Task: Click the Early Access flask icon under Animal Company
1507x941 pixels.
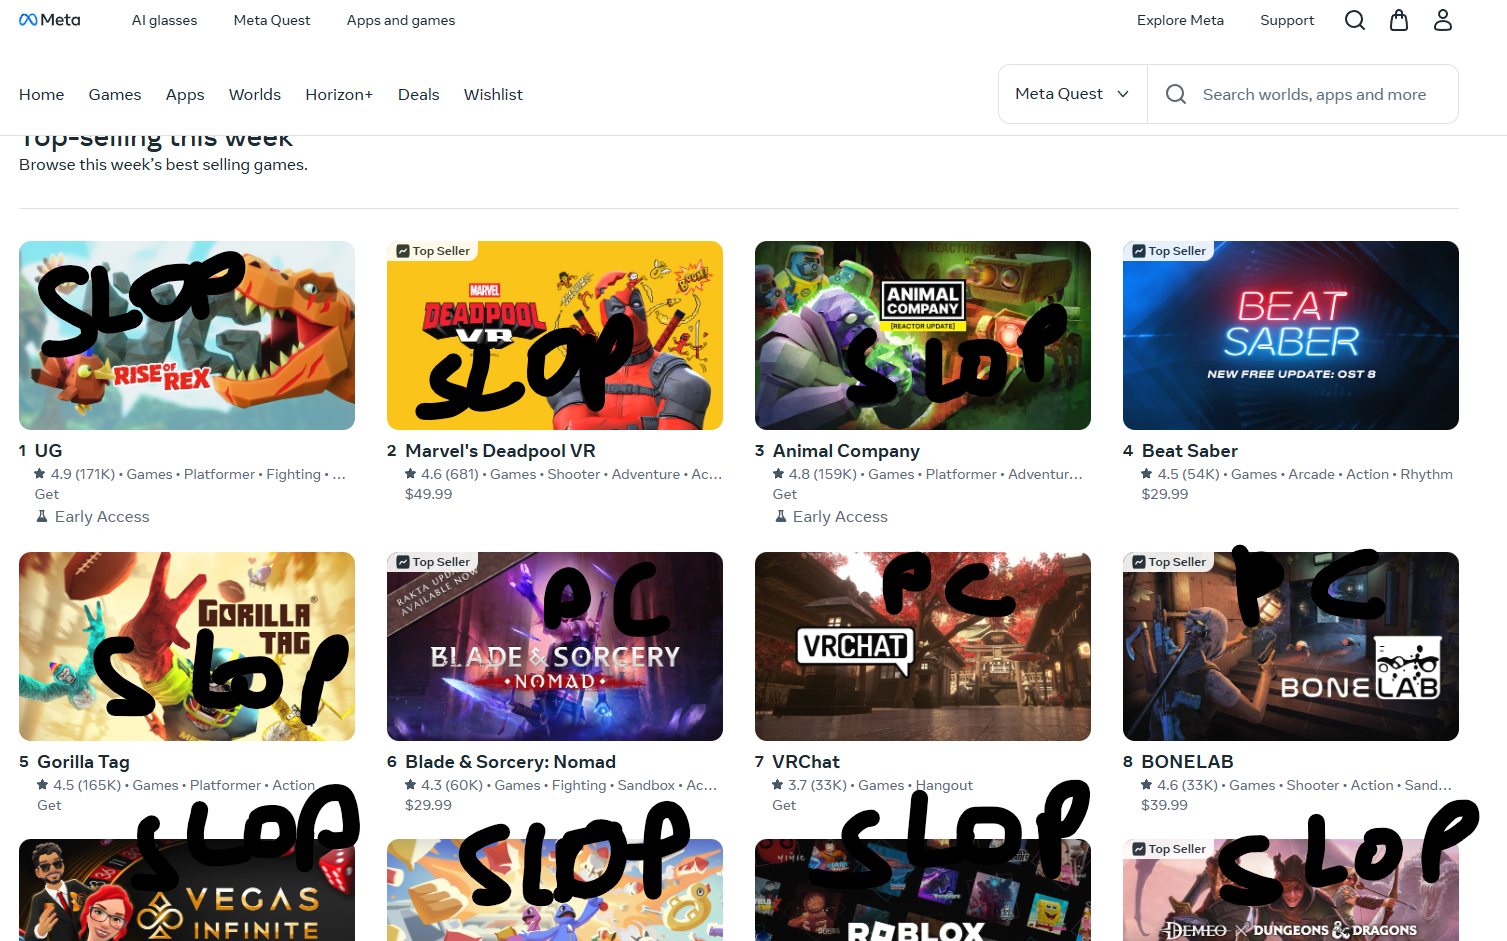Action: click(x=780, y=517)
